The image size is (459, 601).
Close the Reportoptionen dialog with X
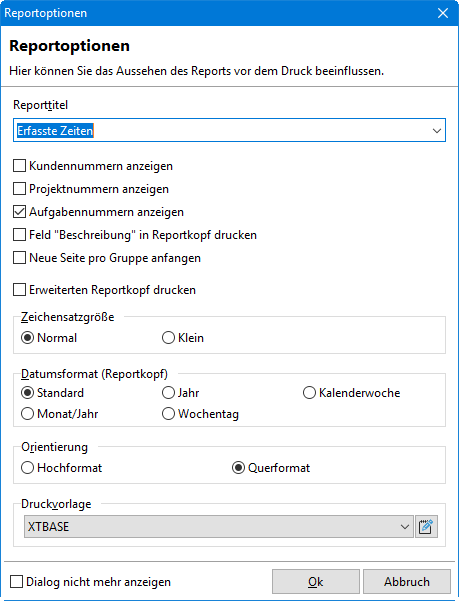[443, 13]
